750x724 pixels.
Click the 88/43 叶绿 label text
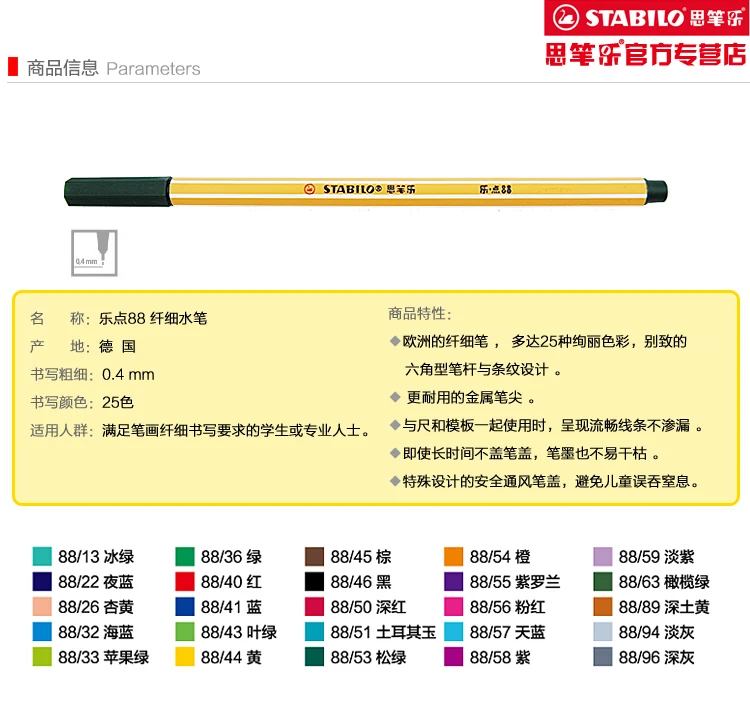pos(239,632)
